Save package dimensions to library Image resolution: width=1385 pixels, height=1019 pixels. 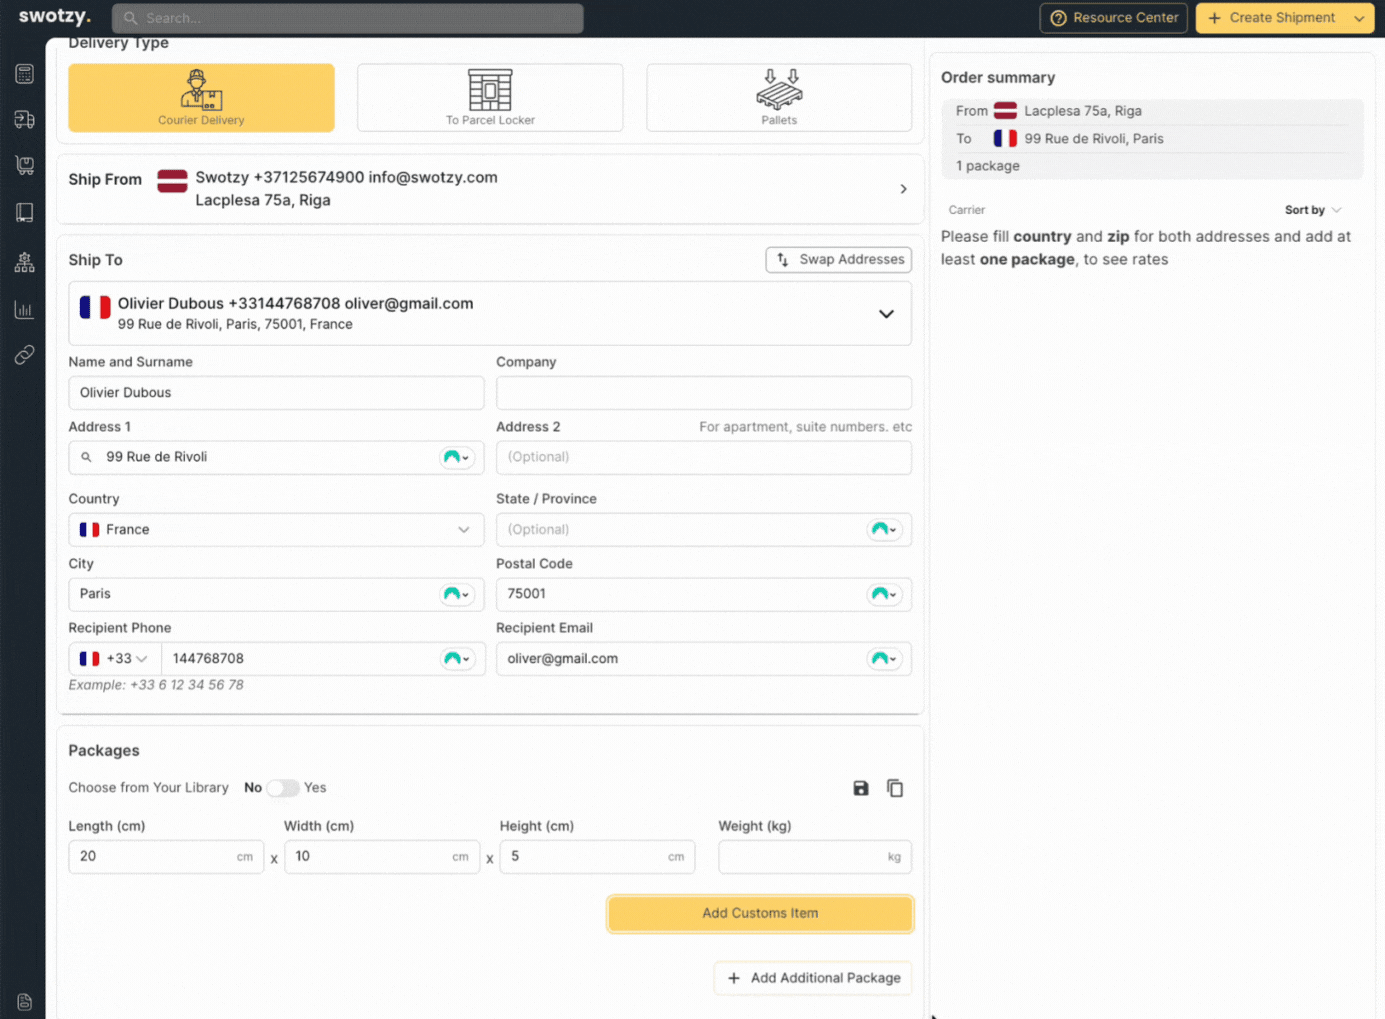(x=861, y=788)
